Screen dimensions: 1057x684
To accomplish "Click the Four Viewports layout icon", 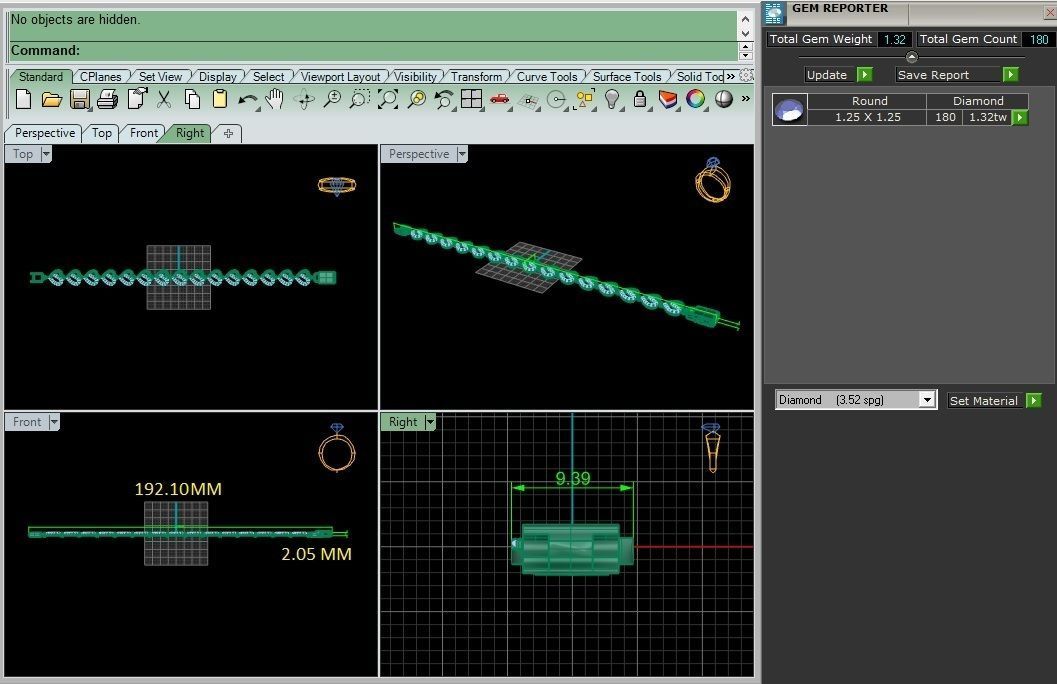I will tap(471, 99).
